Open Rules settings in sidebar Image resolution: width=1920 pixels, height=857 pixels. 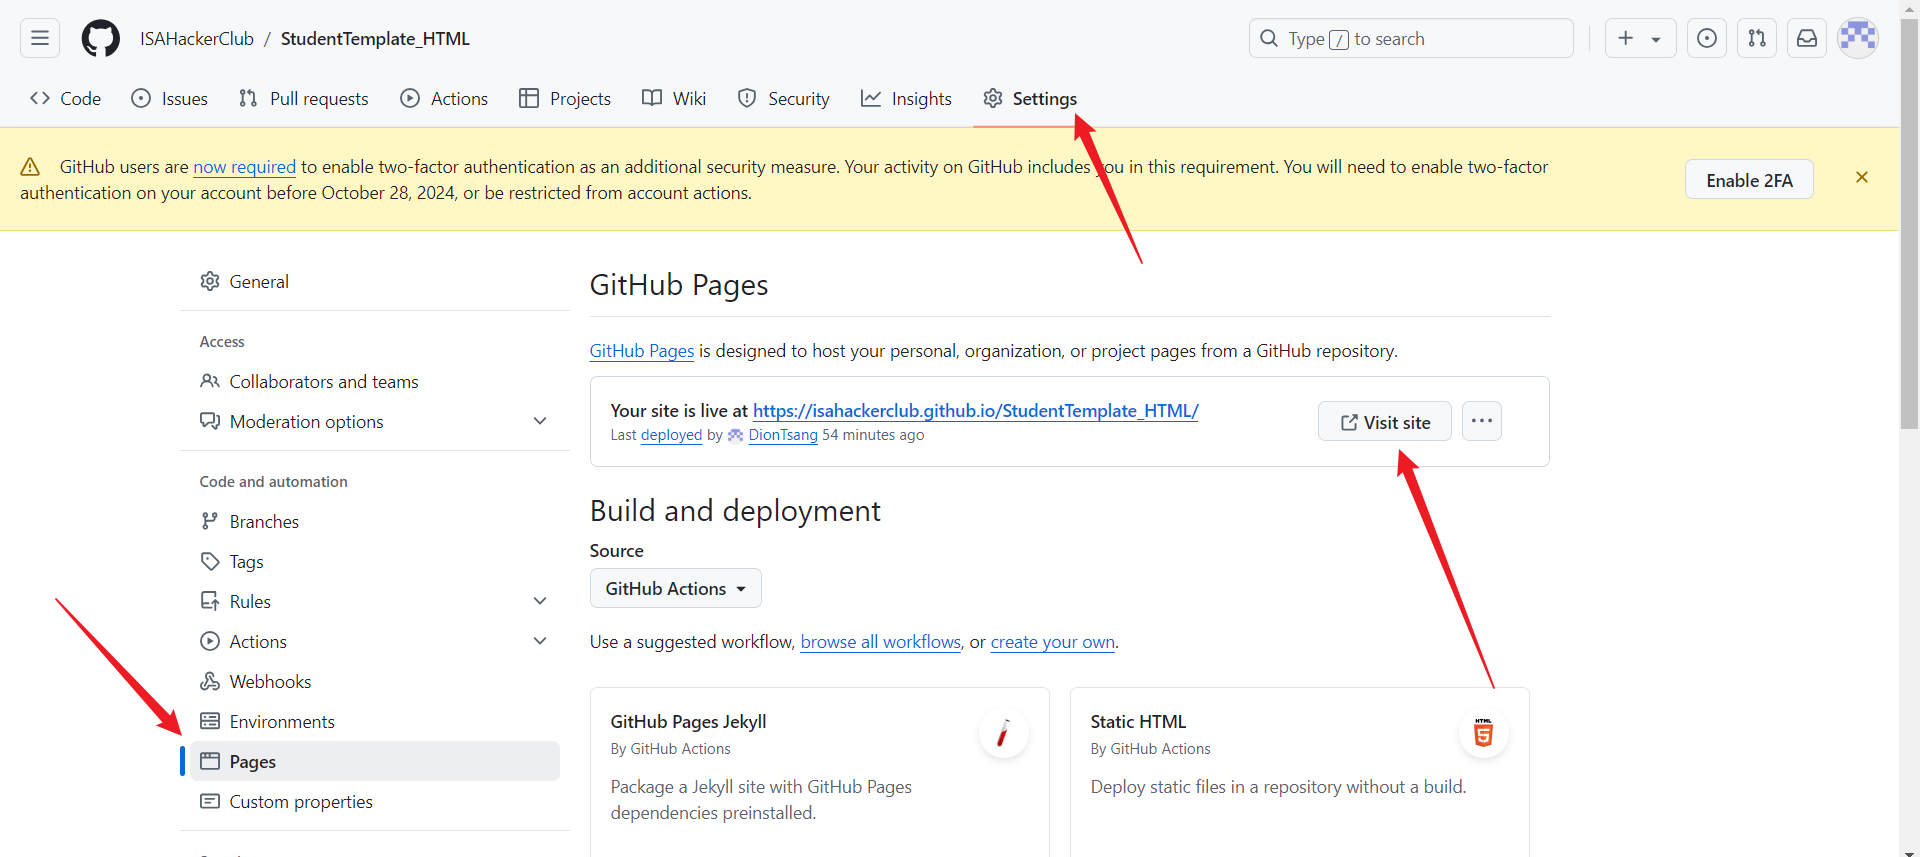[375, 601]
